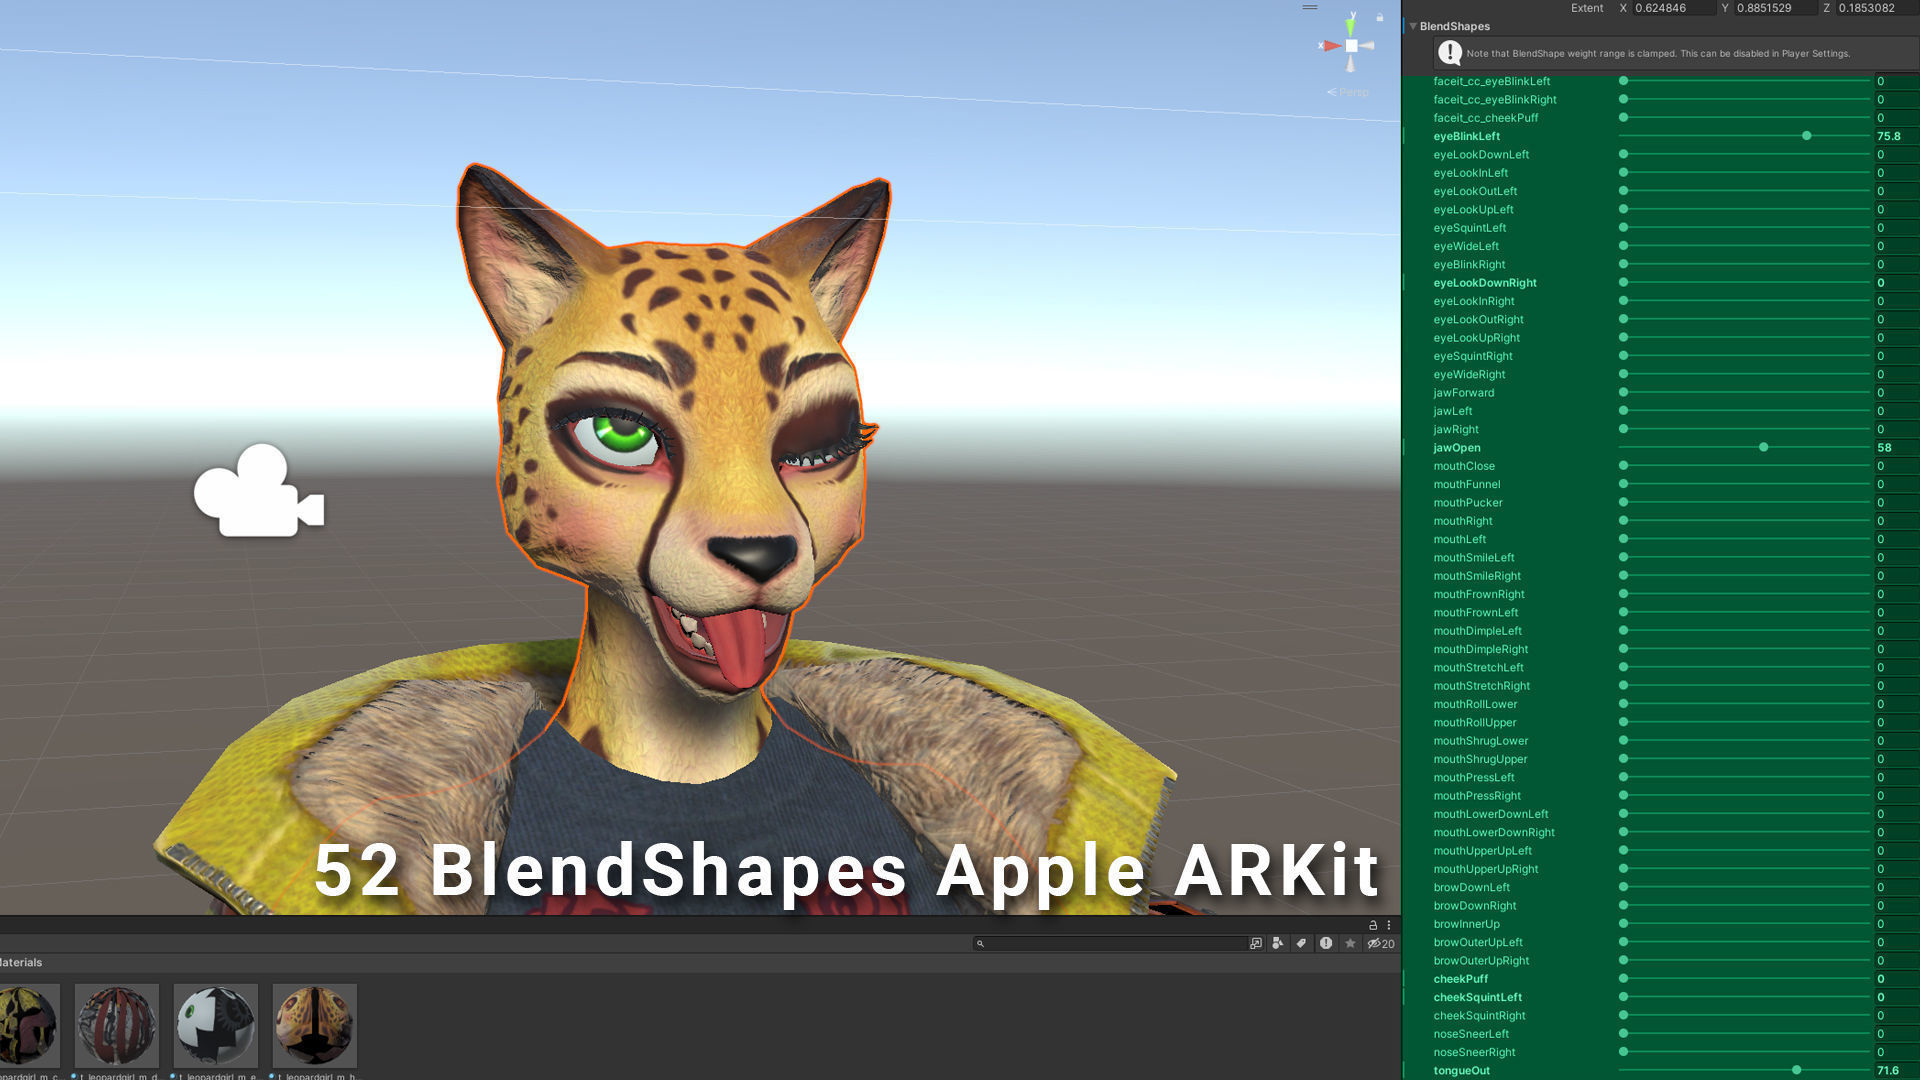1920x1080 pixels.
Task: Open search in new window icon
Action: click(1256, 943)
